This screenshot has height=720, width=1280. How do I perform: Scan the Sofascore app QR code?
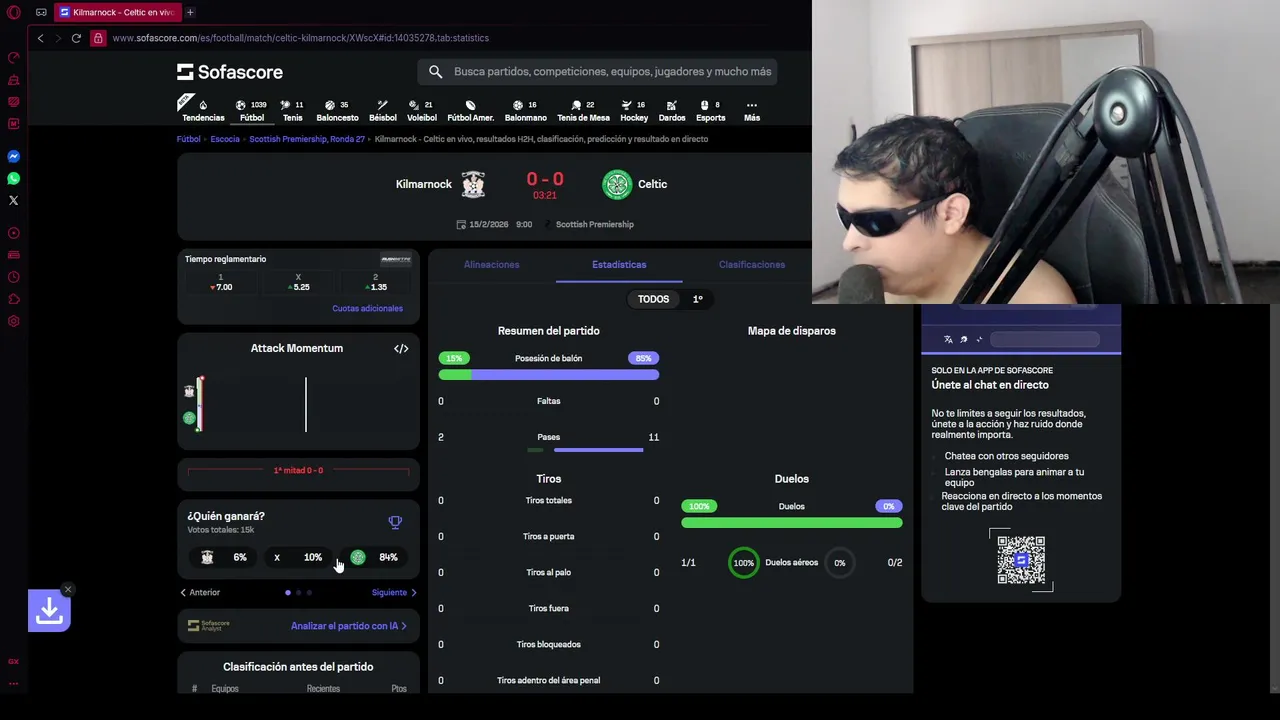pyautogui.click(x=1021, y=560)
